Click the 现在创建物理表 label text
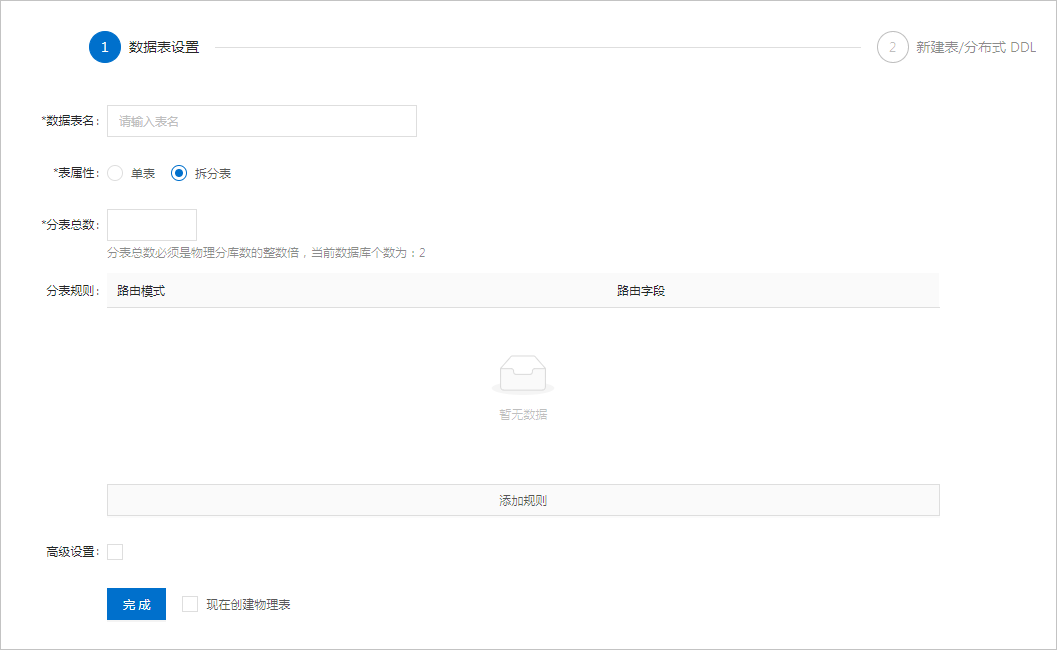Viewport: 1057px width, 650px height. click(248, 605)
